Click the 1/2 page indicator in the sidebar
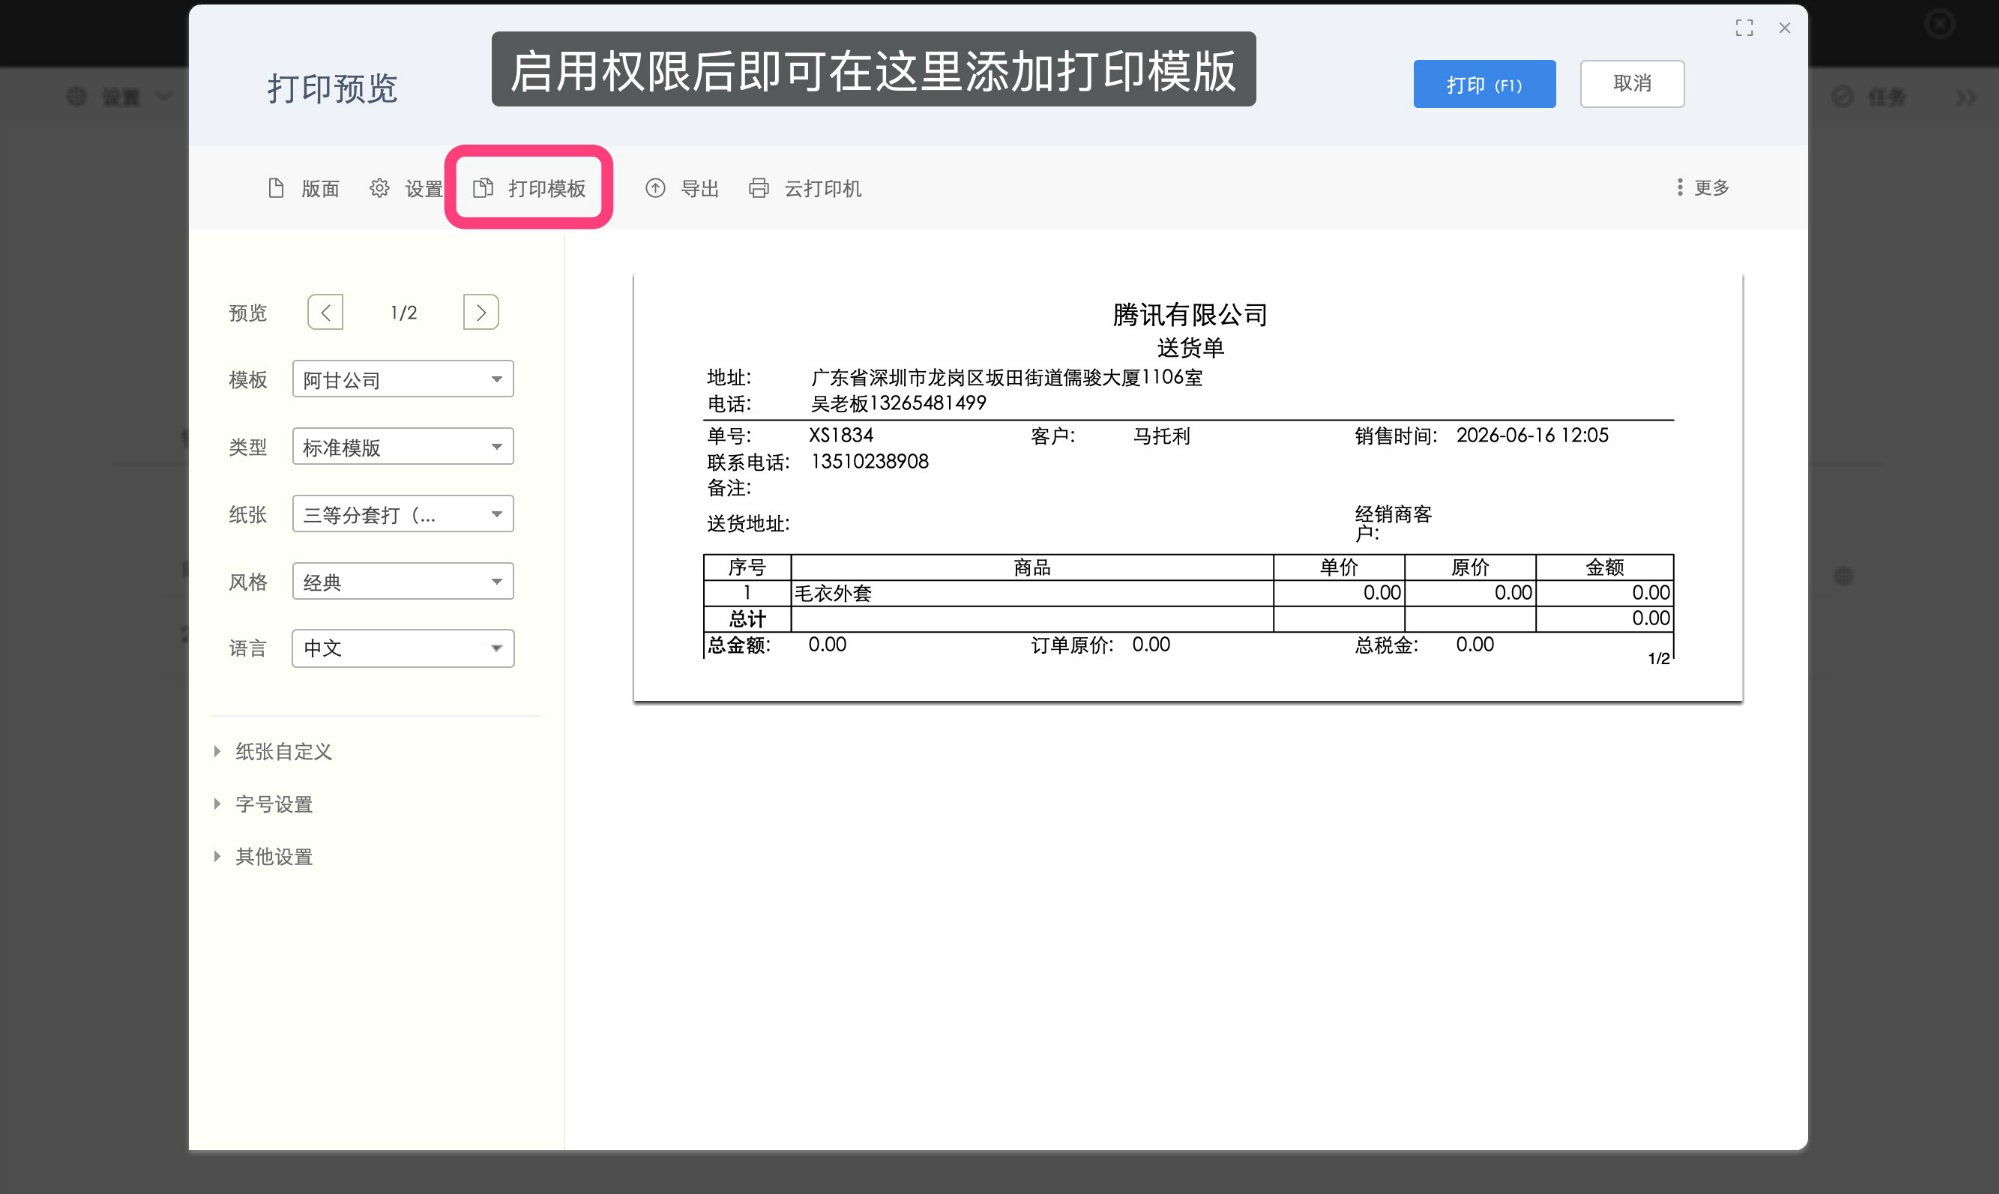The width and height of the screenshot is (1999, 1194). coord(403,313)
